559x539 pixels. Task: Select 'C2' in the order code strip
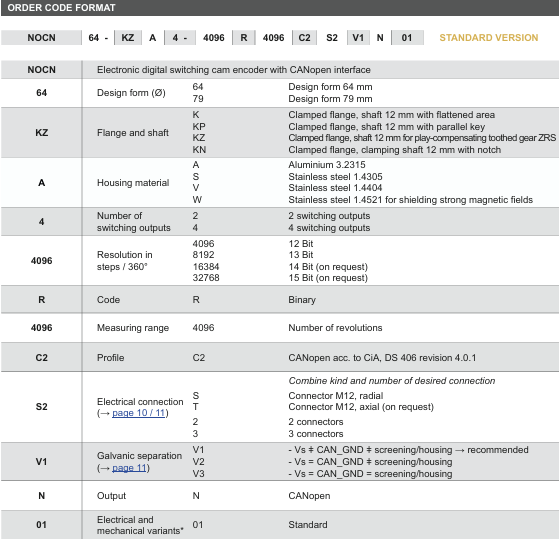304,38
